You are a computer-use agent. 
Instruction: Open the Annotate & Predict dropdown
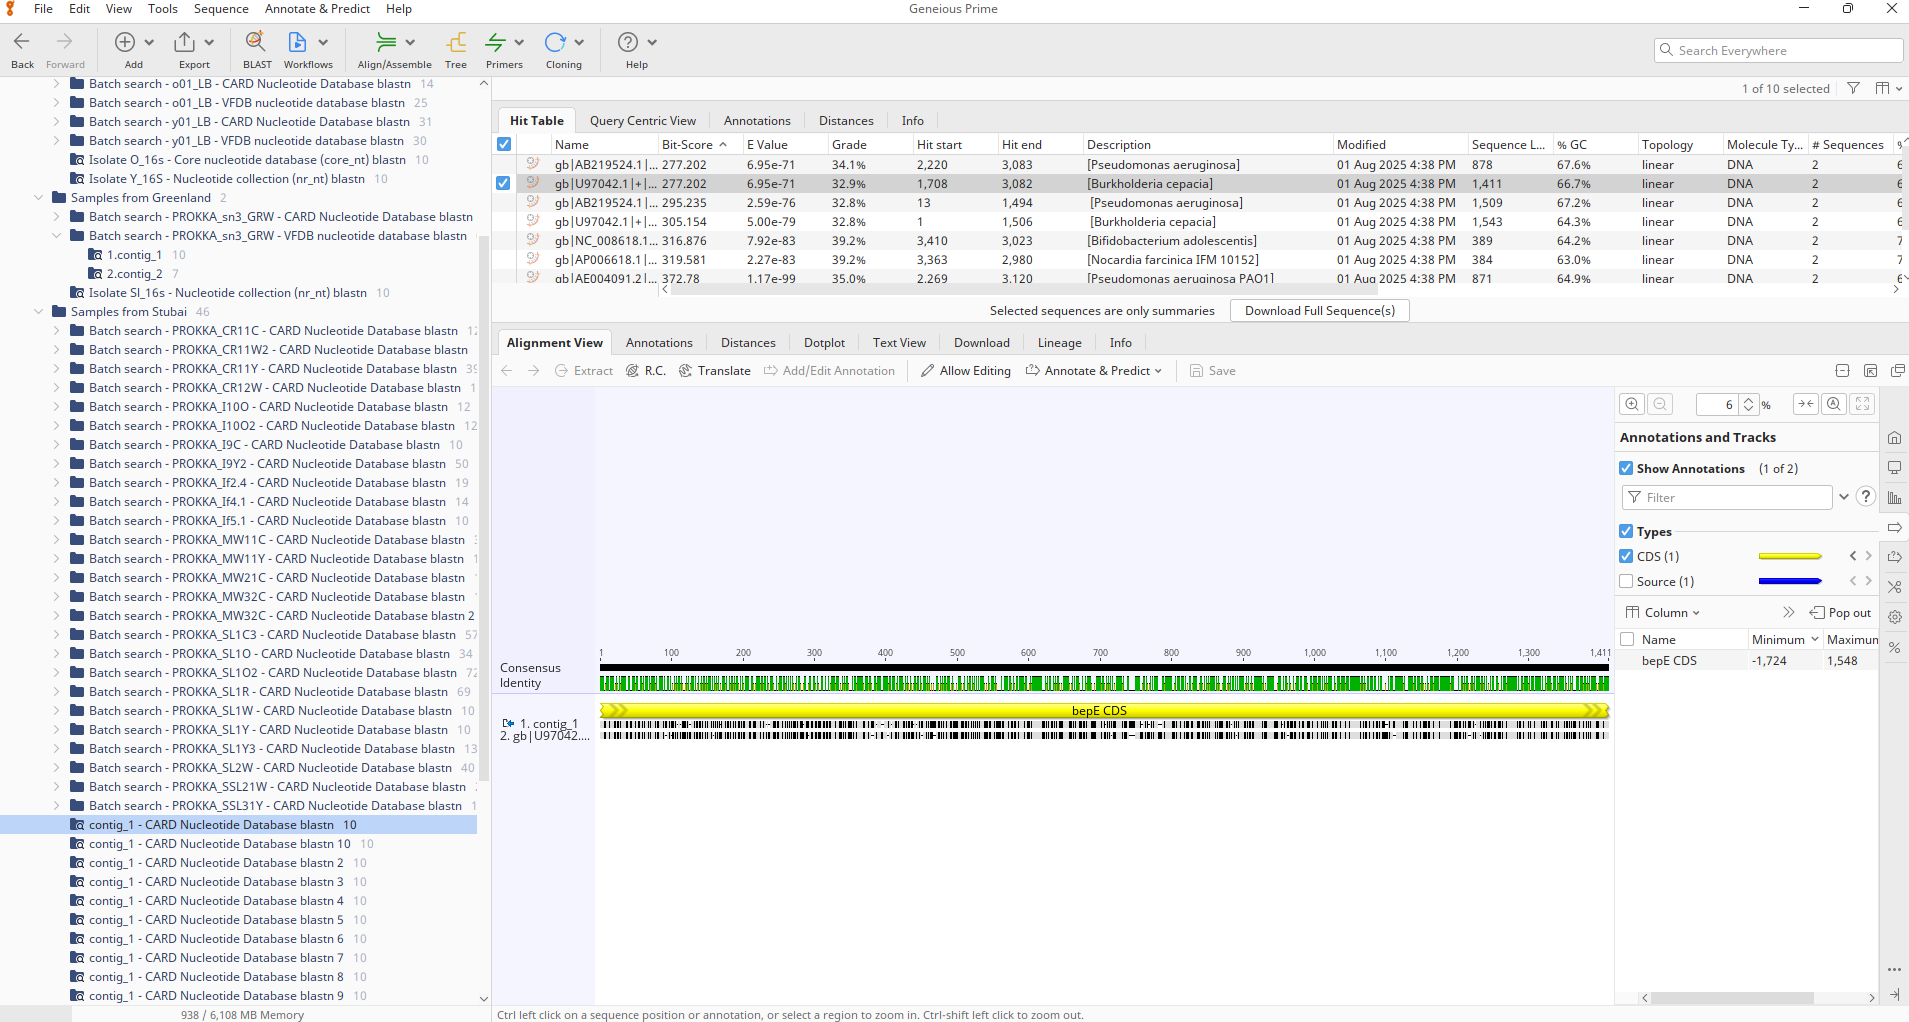[x=1094, y=371]
